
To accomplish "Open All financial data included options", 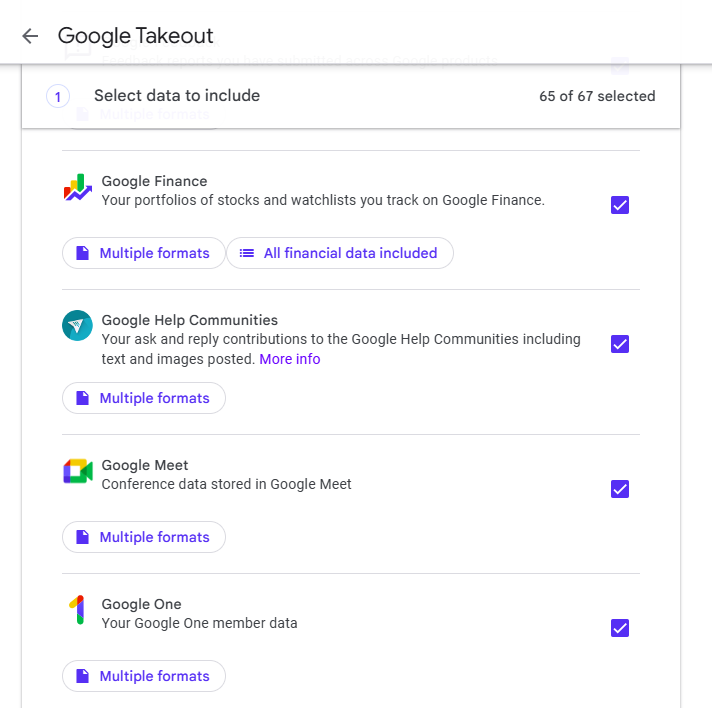I will tap(340, 254).
